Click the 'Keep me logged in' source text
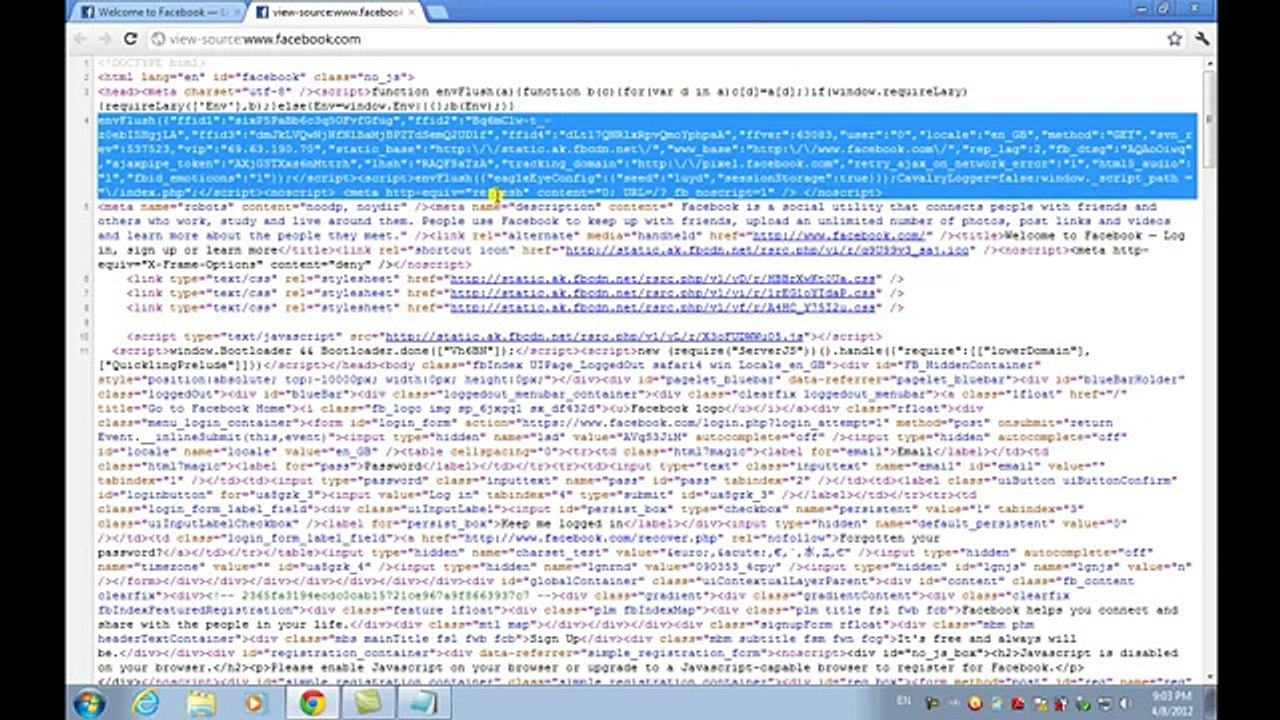Viewport: 1280px width, 720px height. pyautogui.click(x=563, y=523)
